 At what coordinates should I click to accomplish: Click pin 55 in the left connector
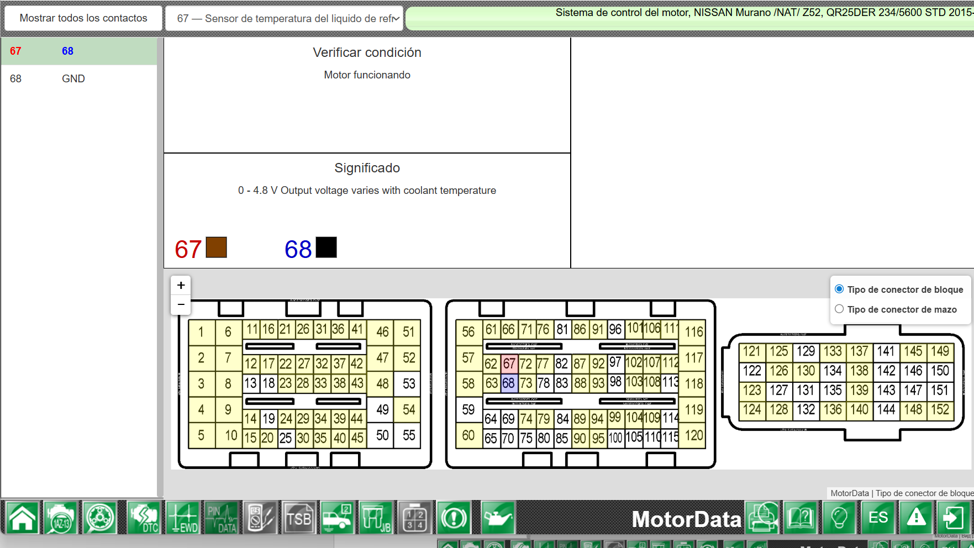pos(408,436)
